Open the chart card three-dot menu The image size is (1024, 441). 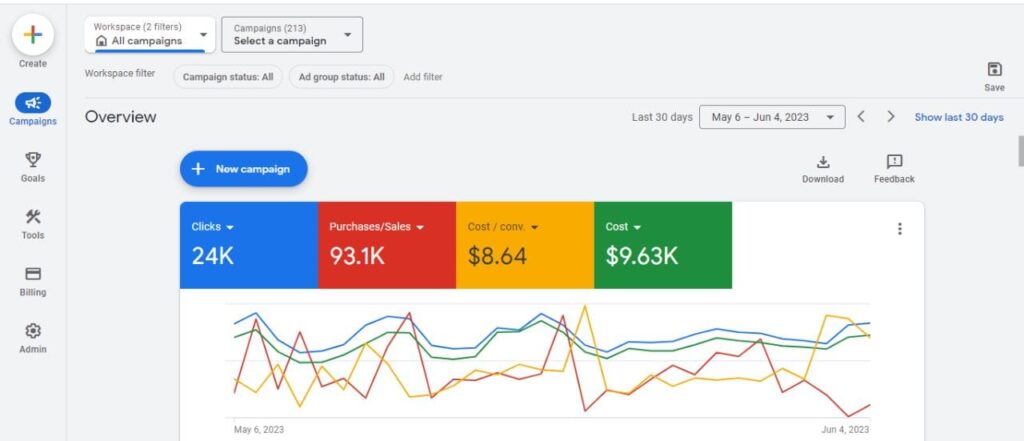tap(899, 229)
